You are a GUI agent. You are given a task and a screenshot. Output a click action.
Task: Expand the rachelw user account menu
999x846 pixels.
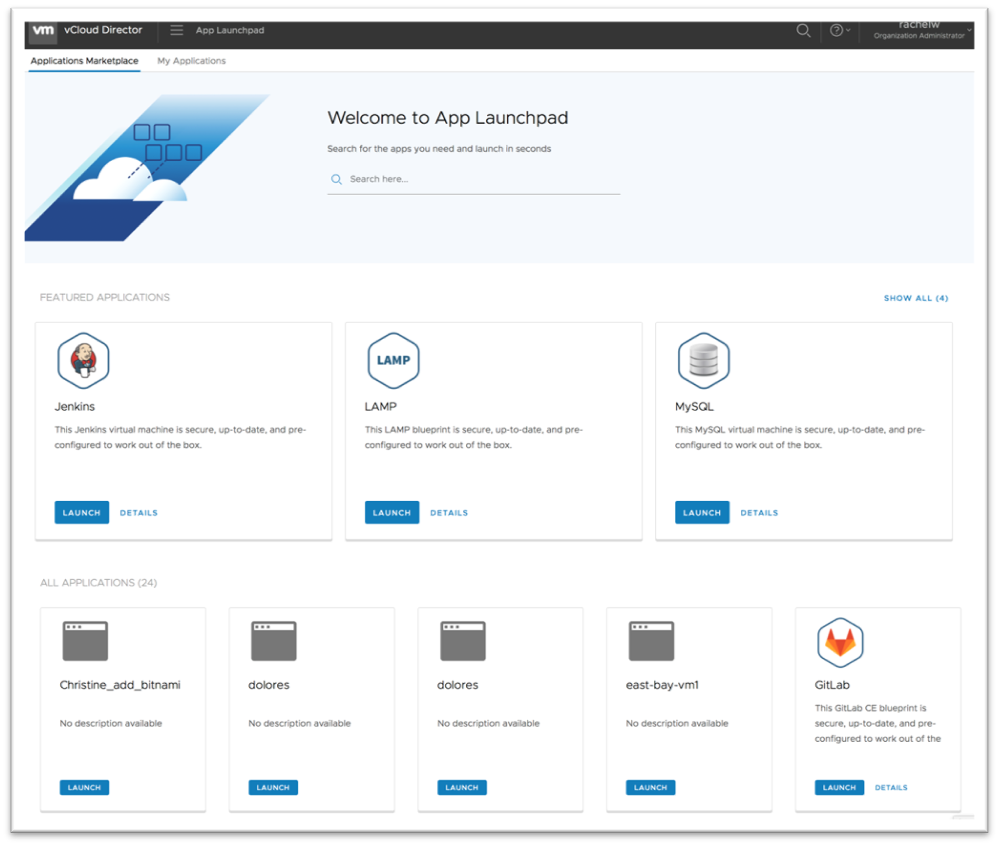pos(922,30)
